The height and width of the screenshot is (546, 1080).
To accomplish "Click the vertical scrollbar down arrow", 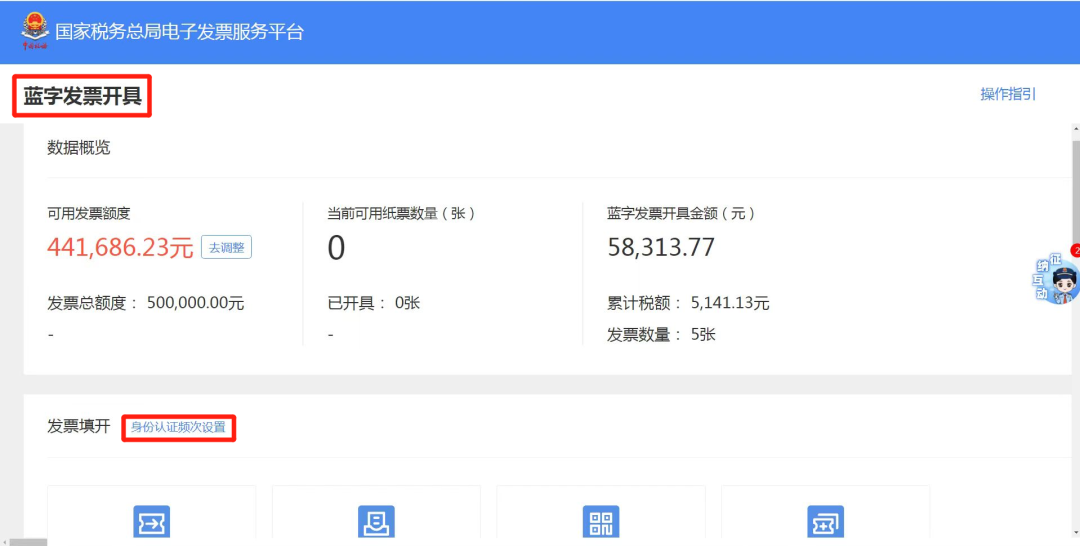I will click(1076, 532).
